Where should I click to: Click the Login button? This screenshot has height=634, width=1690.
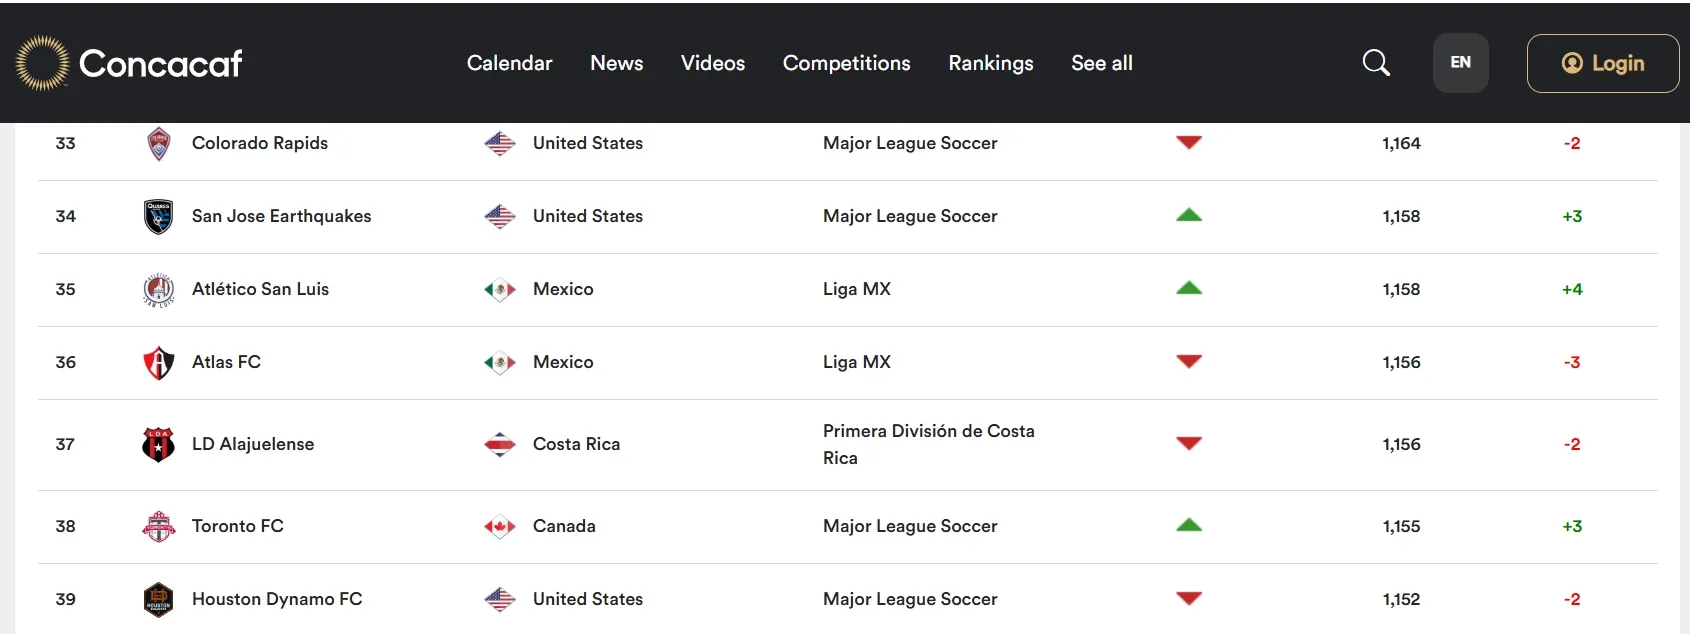click(x=1603, y=63)
